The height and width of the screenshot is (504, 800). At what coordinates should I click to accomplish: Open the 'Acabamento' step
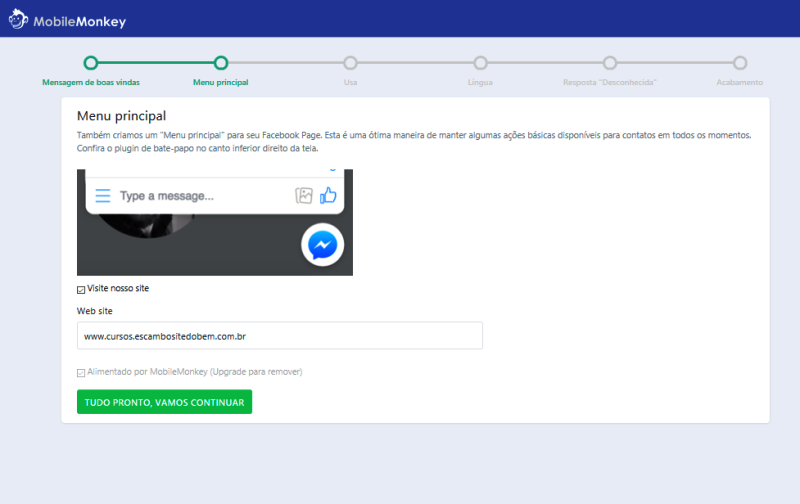[x=740, y=63]
